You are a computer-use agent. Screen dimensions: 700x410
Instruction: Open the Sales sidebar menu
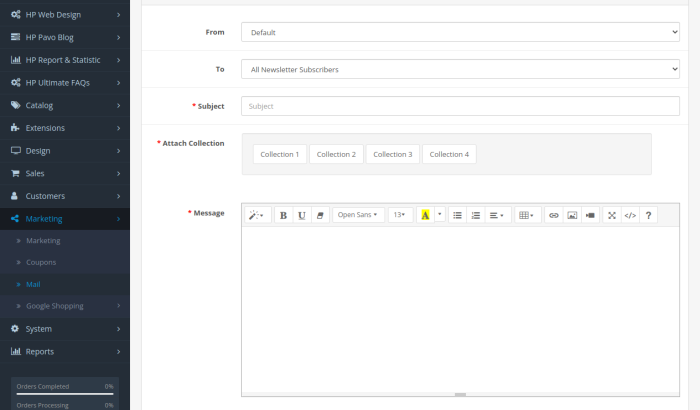[x=65, y=173]
